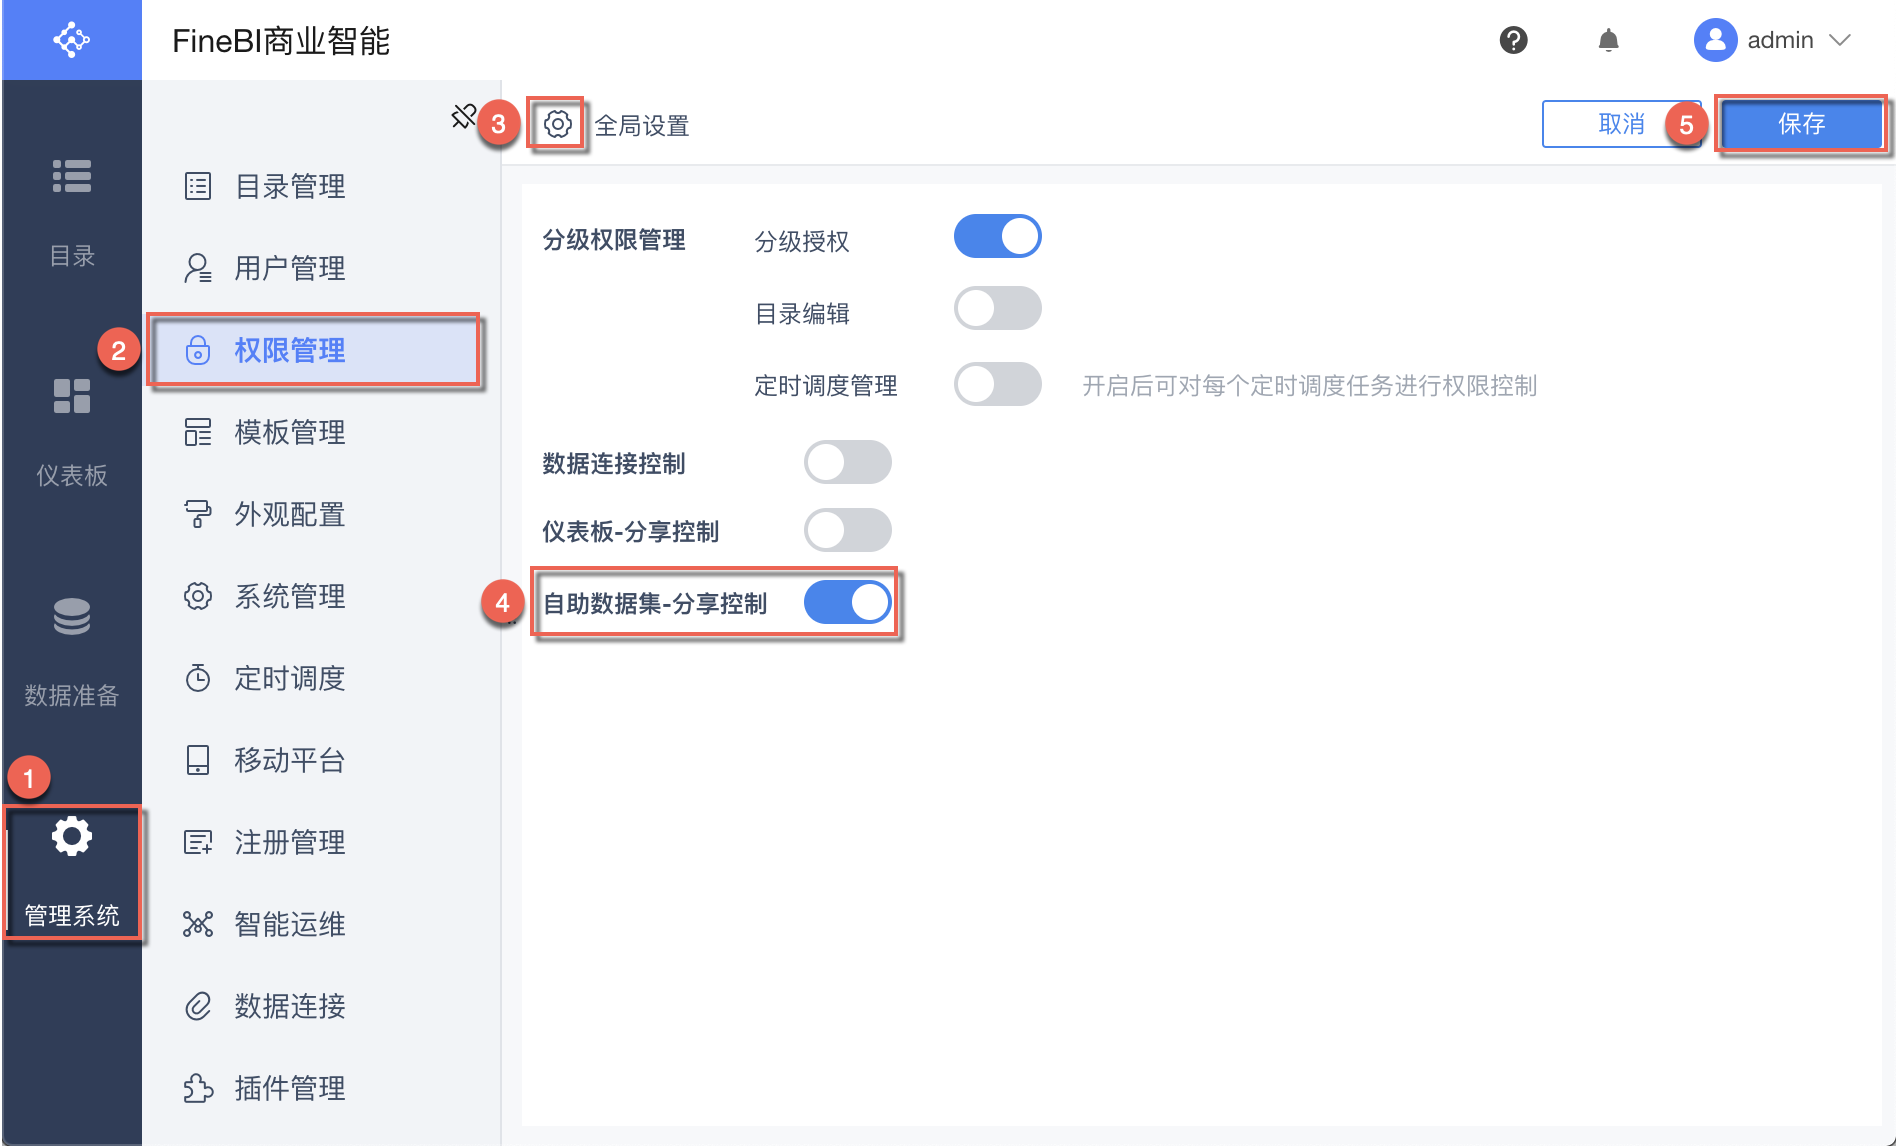Enable the 数据连接控制 toggle
This screenshot has height=1146, width=1896.
coord(847,463)
